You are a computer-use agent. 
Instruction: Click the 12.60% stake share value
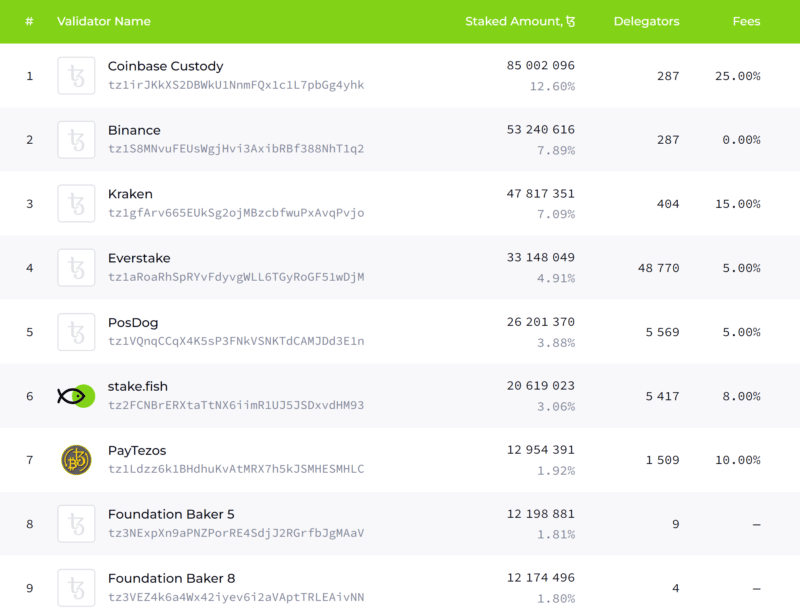[x=553, y=87]
